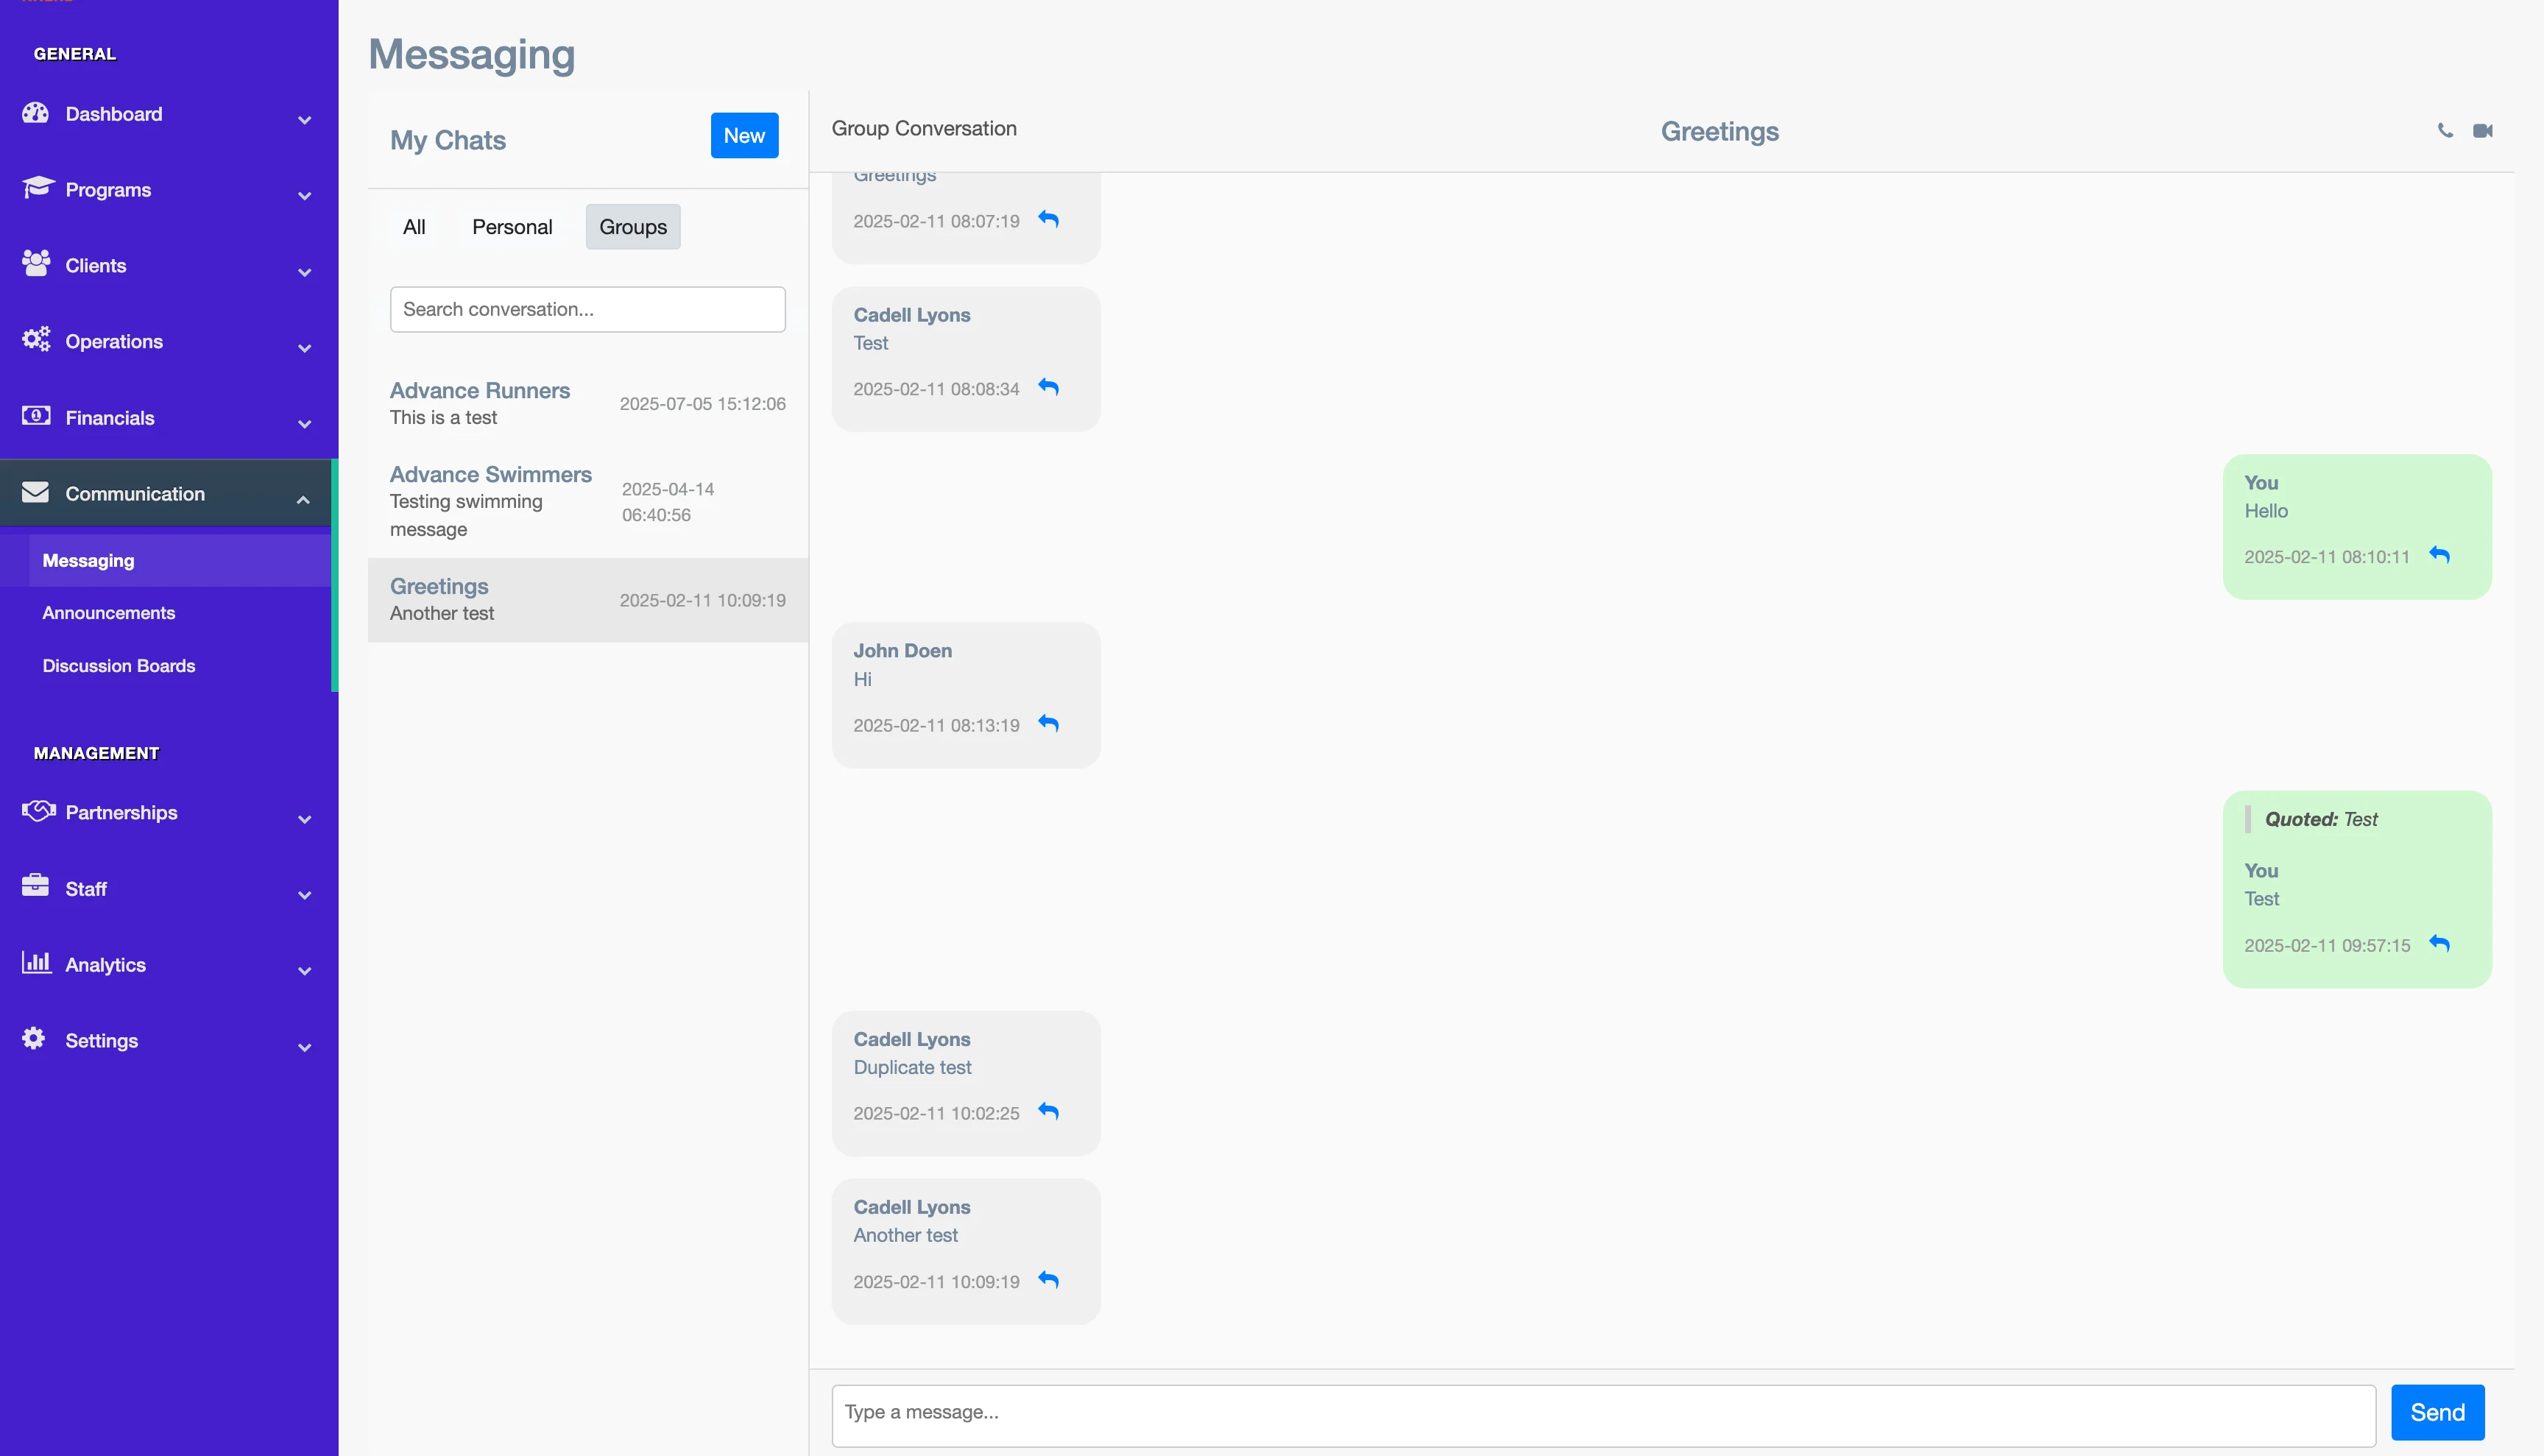Switch to the All chats tab
2544x1456 pixels.
coord(414,227)
